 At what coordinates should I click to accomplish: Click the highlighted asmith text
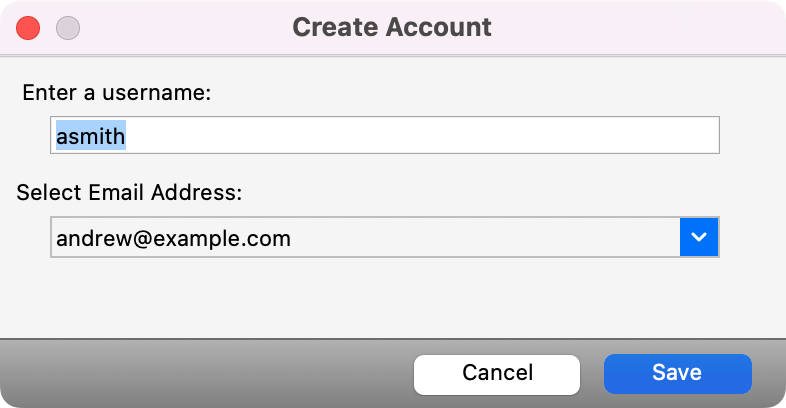pos(90,135)
